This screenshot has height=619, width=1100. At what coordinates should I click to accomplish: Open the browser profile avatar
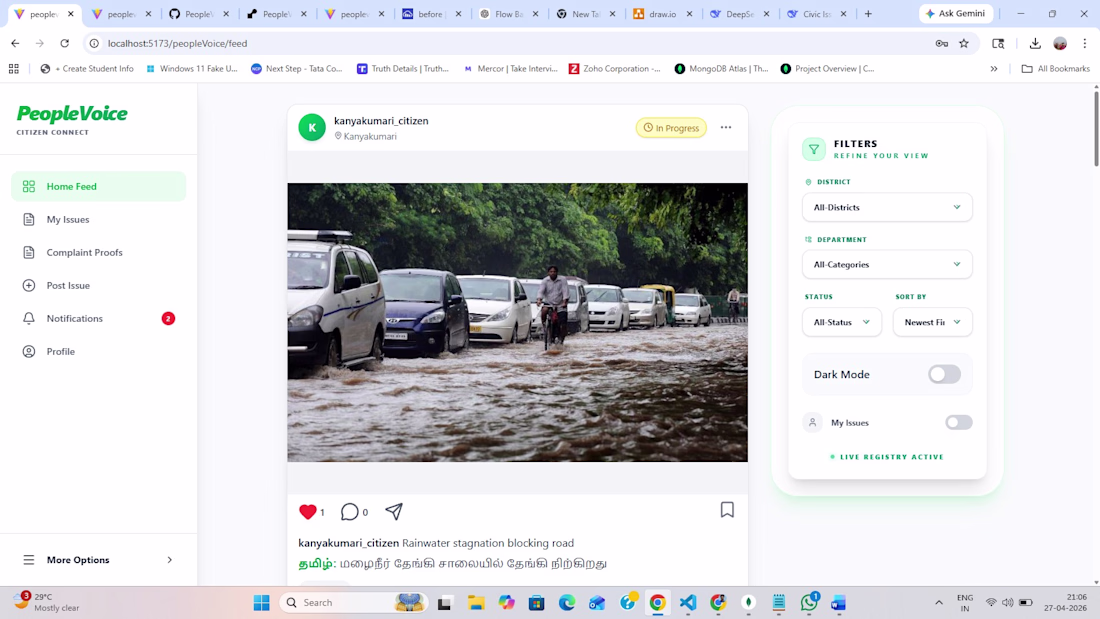(x=1060, y=44)
